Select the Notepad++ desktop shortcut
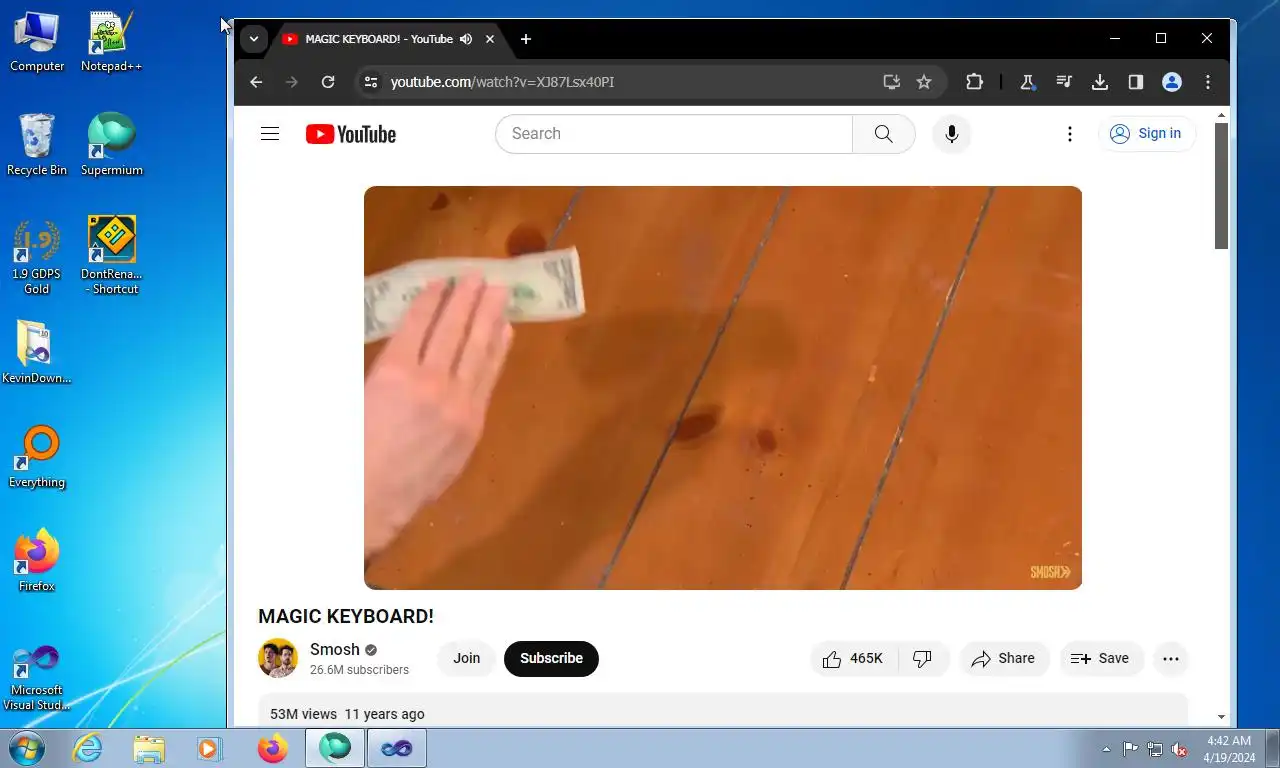The height and width of the screenshot is (768, 1280). click(111, 42)
